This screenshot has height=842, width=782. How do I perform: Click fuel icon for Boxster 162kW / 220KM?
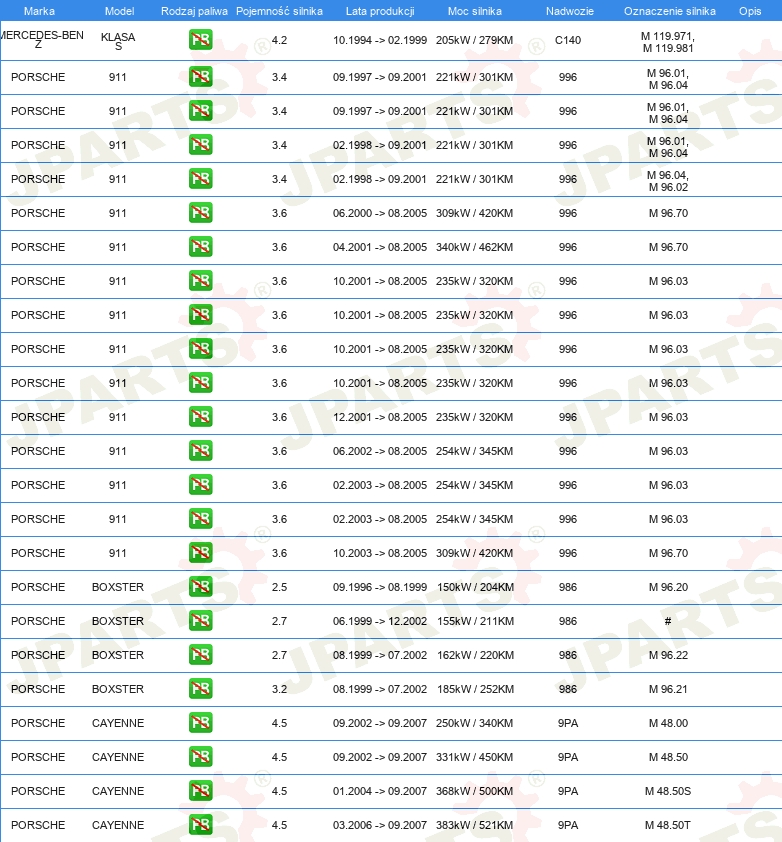200,655
